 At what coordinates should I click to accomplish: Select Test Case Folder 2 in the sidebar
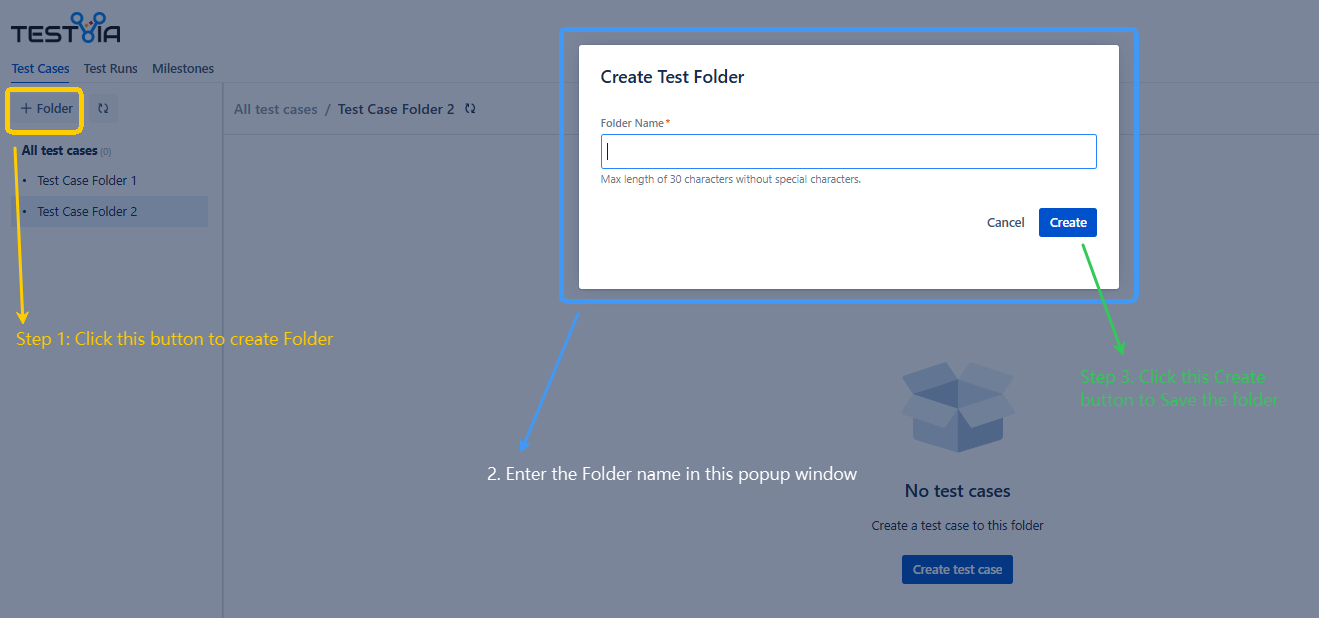(x=87, y=212)
